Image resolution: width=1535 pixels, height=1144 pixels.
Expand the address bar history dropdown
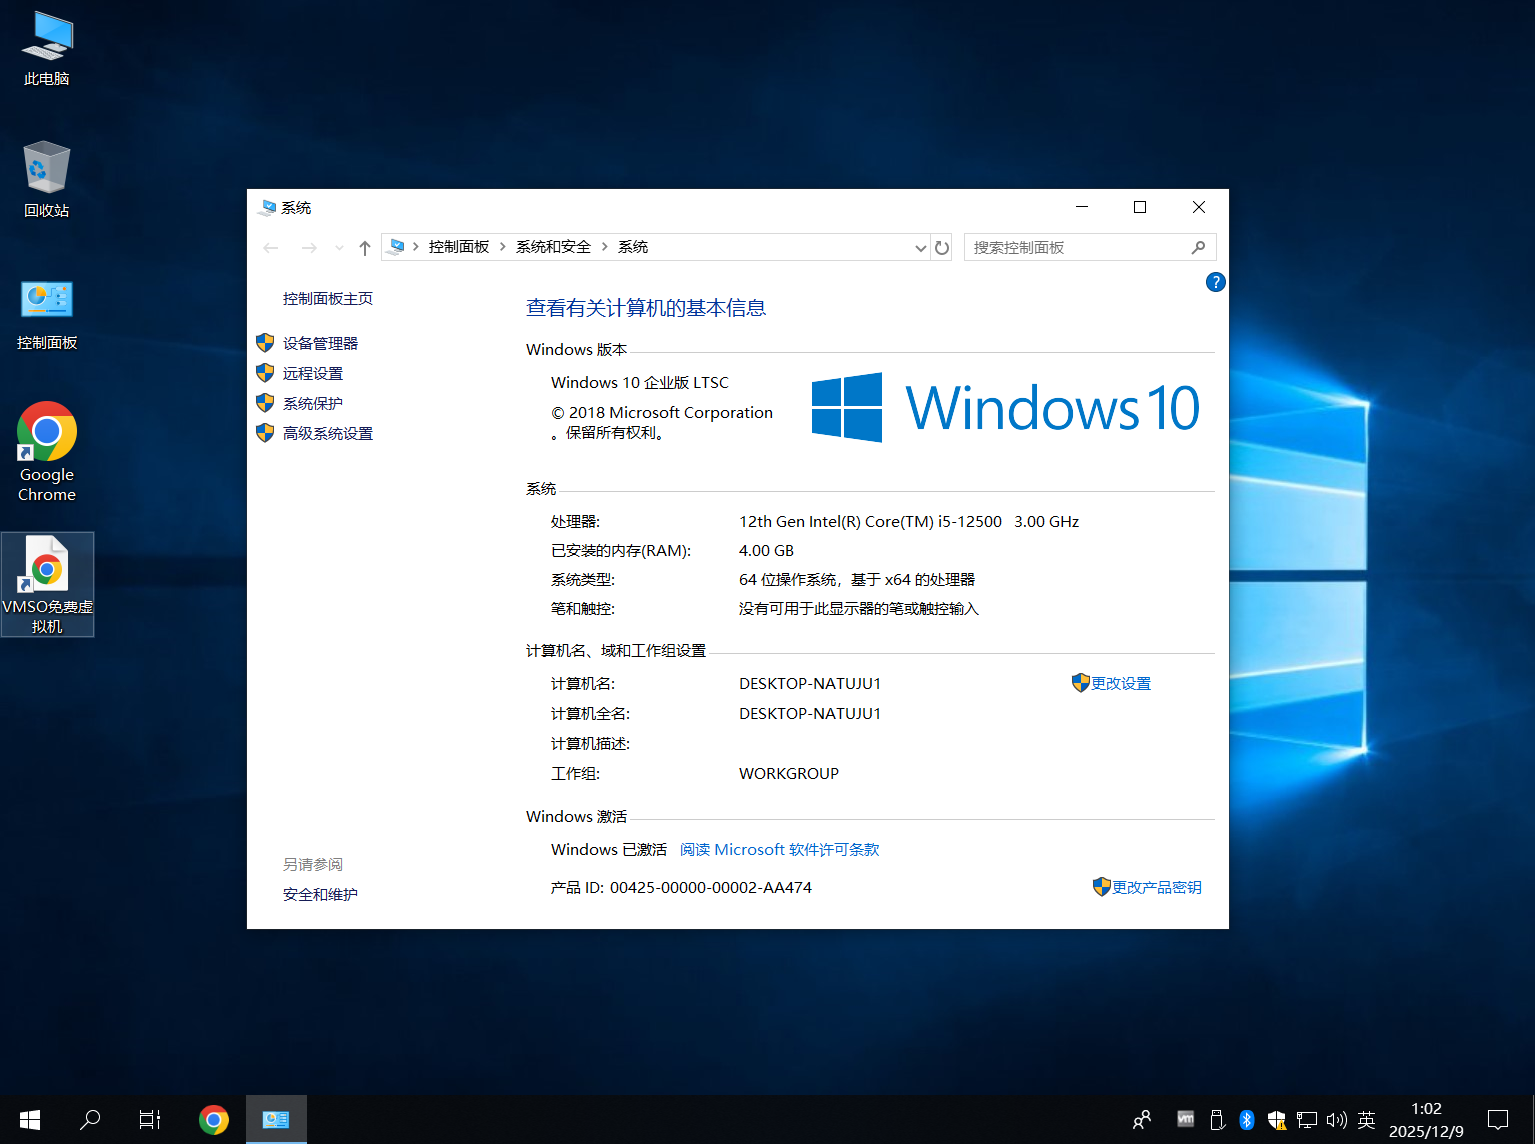tap(920, 248)
